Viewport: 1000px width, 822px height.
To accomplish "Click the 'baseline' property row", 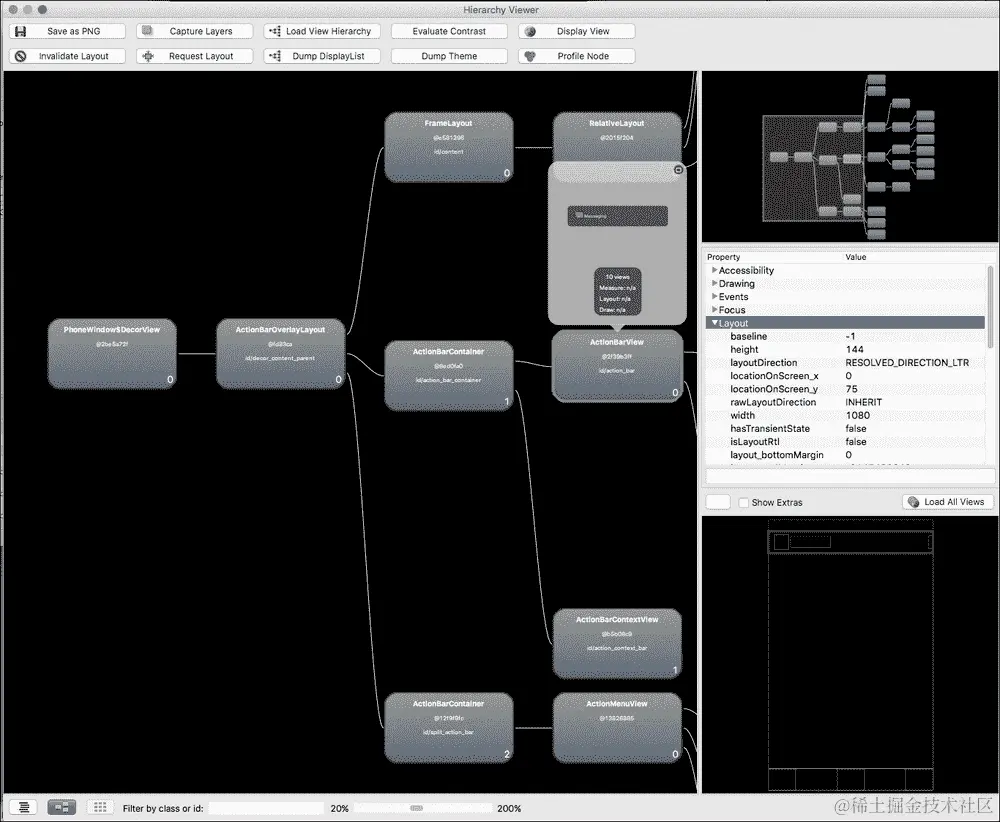I will pyautogui.click(x=845, y=336).
